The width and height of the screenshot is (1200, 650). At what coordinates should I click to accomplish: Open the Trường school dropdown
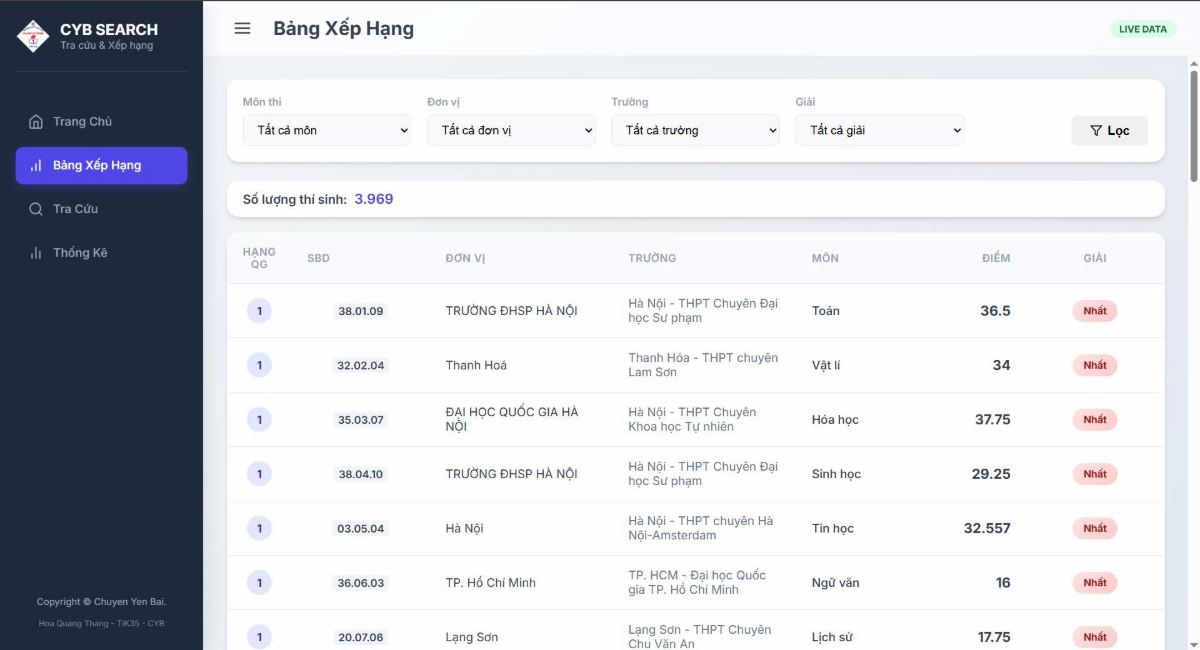[x=695, y=130]
